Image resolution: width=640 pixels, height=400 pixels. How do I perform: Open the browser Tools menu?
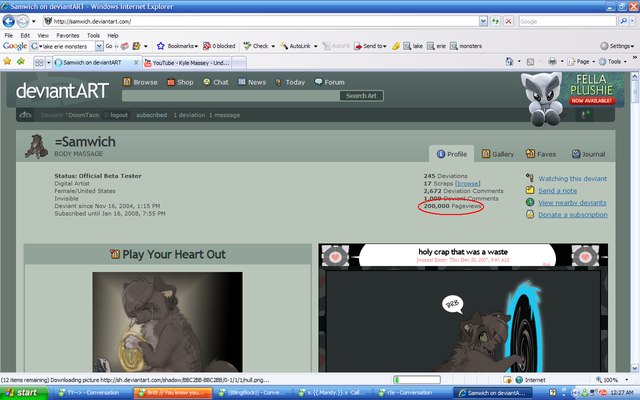[93, 36]
